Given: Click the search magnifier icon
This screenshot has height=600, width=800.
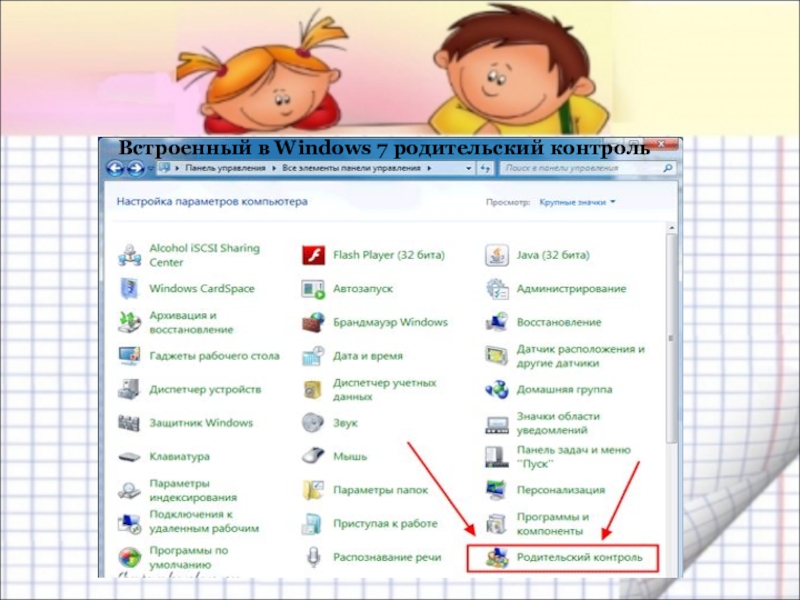Looking at the screenshot, I should pyautogui.click(x=667, y=168).
